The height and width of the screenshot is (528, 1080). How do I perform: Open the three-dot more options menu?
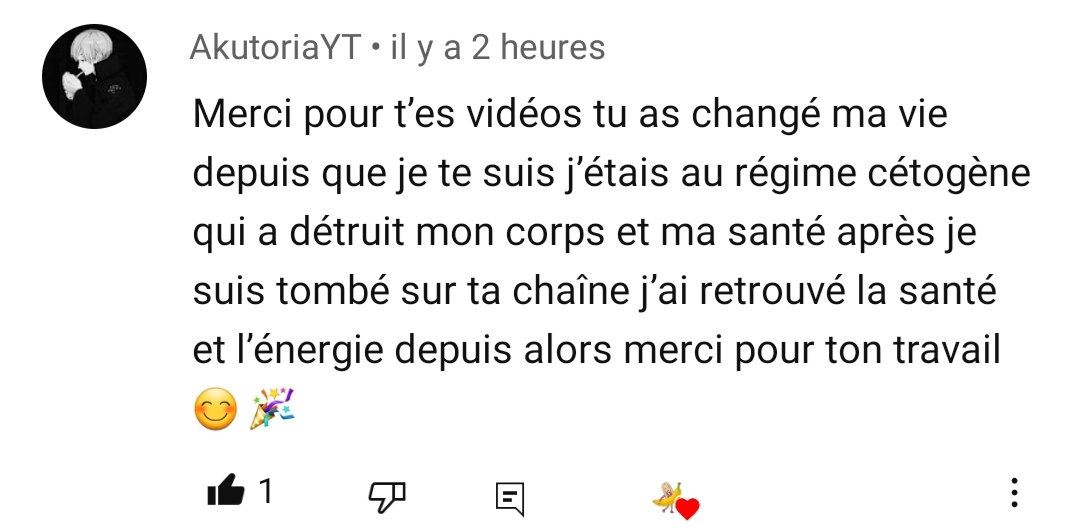coord(1014,493)
